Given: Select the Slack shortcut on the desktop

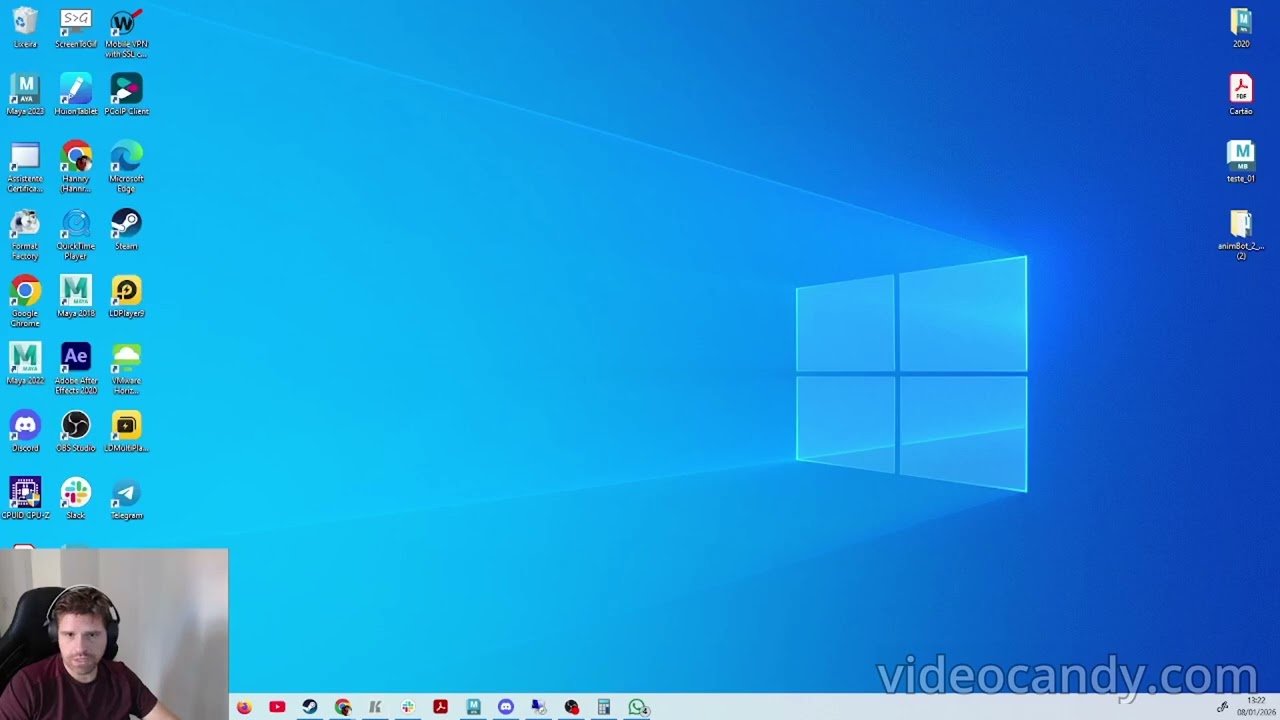Looking at the screenshot, I should point(76,498).
